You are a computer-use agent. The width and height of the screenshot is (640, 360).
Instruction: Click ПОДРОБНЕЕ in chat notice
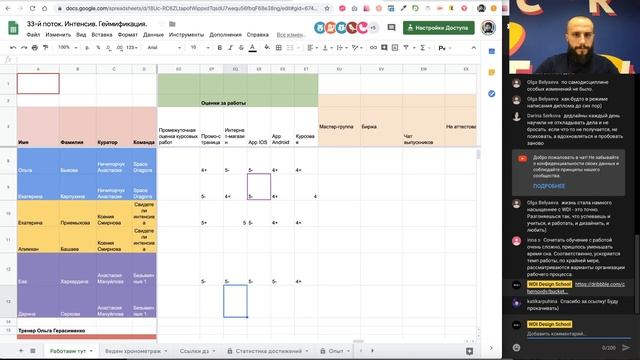click(549, 186)
